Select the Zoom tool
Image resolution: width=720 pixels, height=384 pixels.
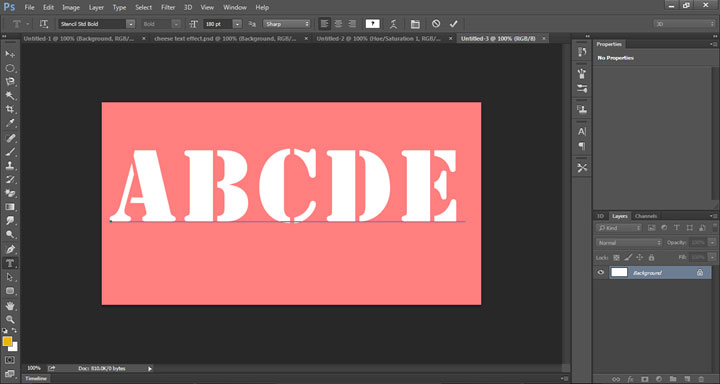10,319
